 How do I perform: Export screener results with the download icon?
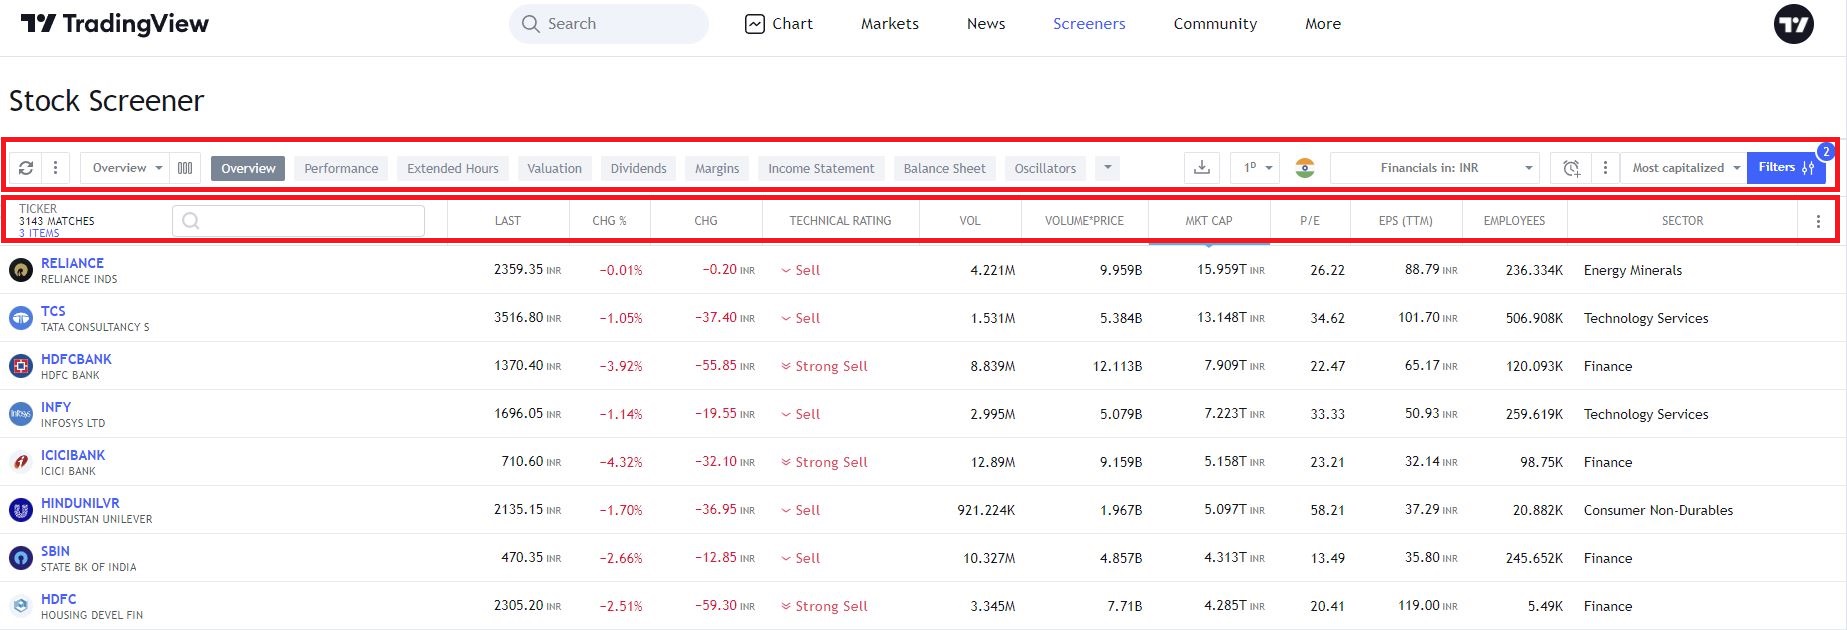click(x=1202, y=168)
